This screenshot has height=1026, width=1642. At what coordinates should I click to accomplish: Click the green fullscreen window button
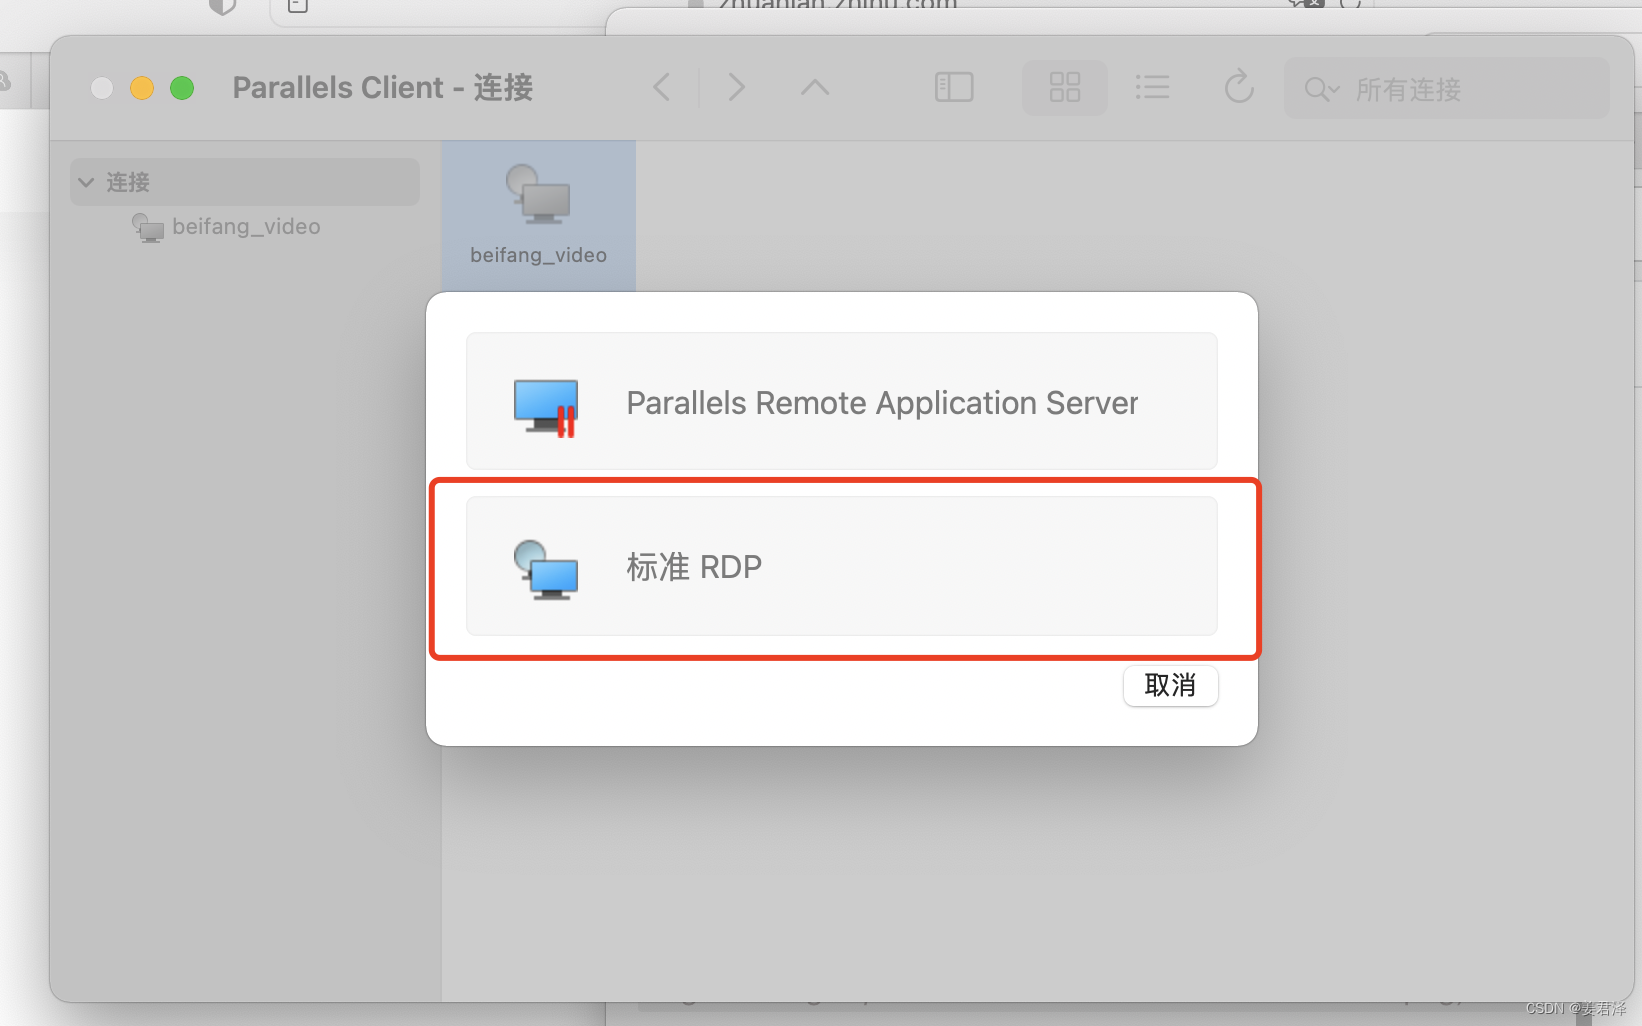point(182,88)
